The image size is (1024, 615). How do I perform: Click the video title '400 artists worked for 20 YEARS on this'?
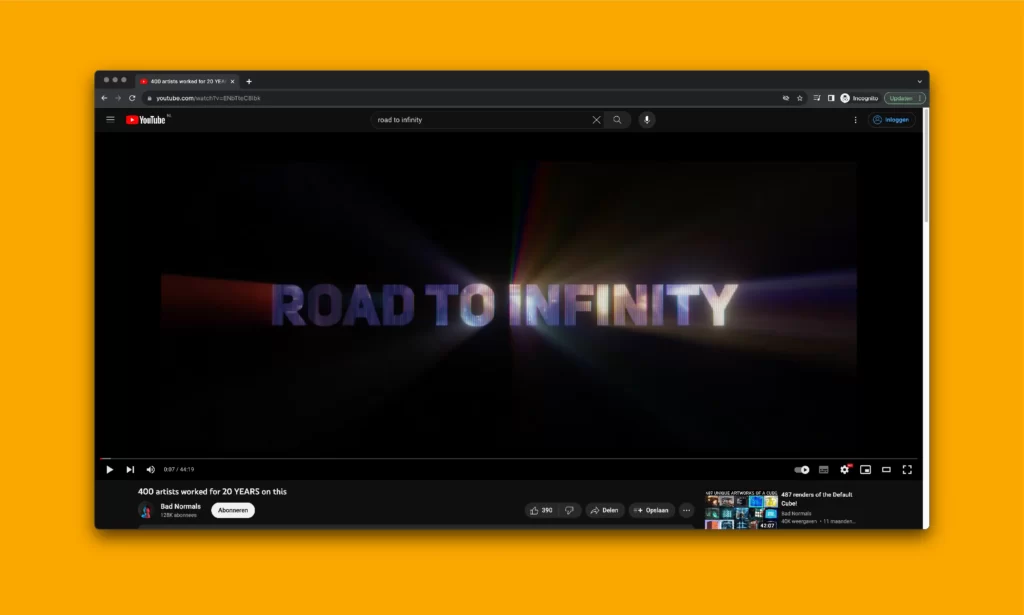[212, 492]
